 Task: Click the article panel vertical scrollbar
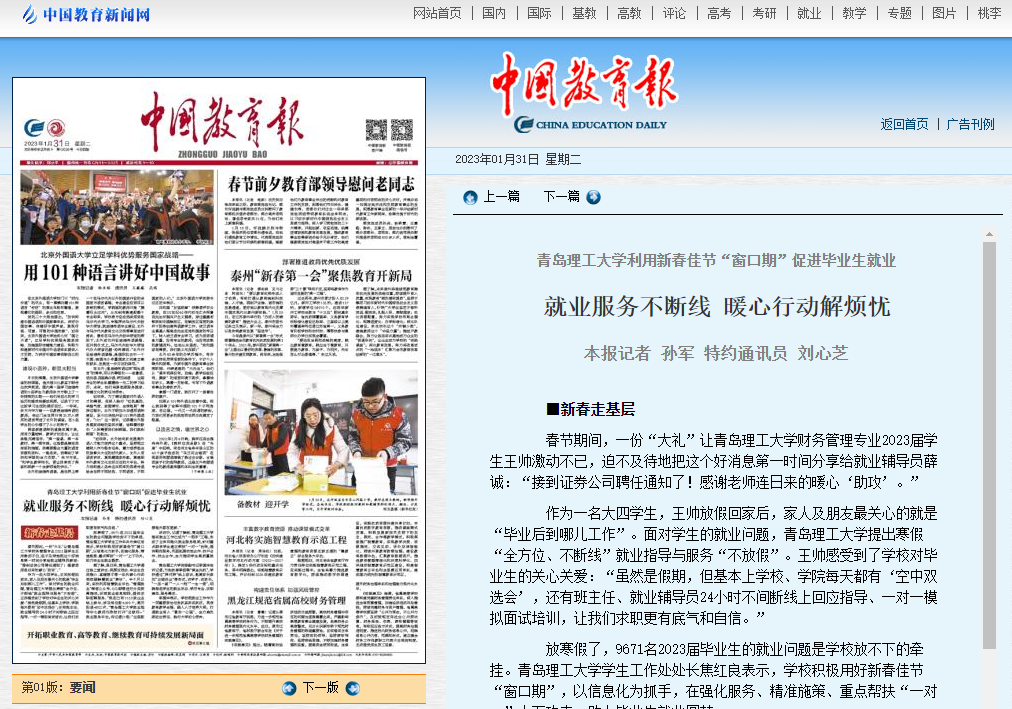(989, 450)
